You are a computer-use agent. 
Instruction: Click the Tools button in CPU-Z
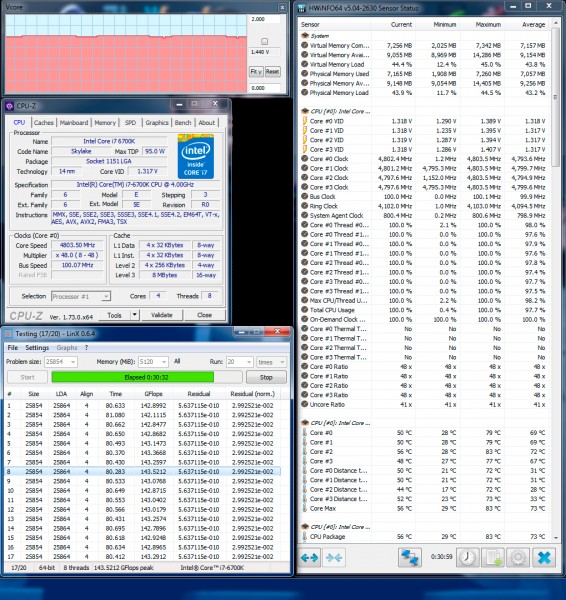[x=114, y=315]
